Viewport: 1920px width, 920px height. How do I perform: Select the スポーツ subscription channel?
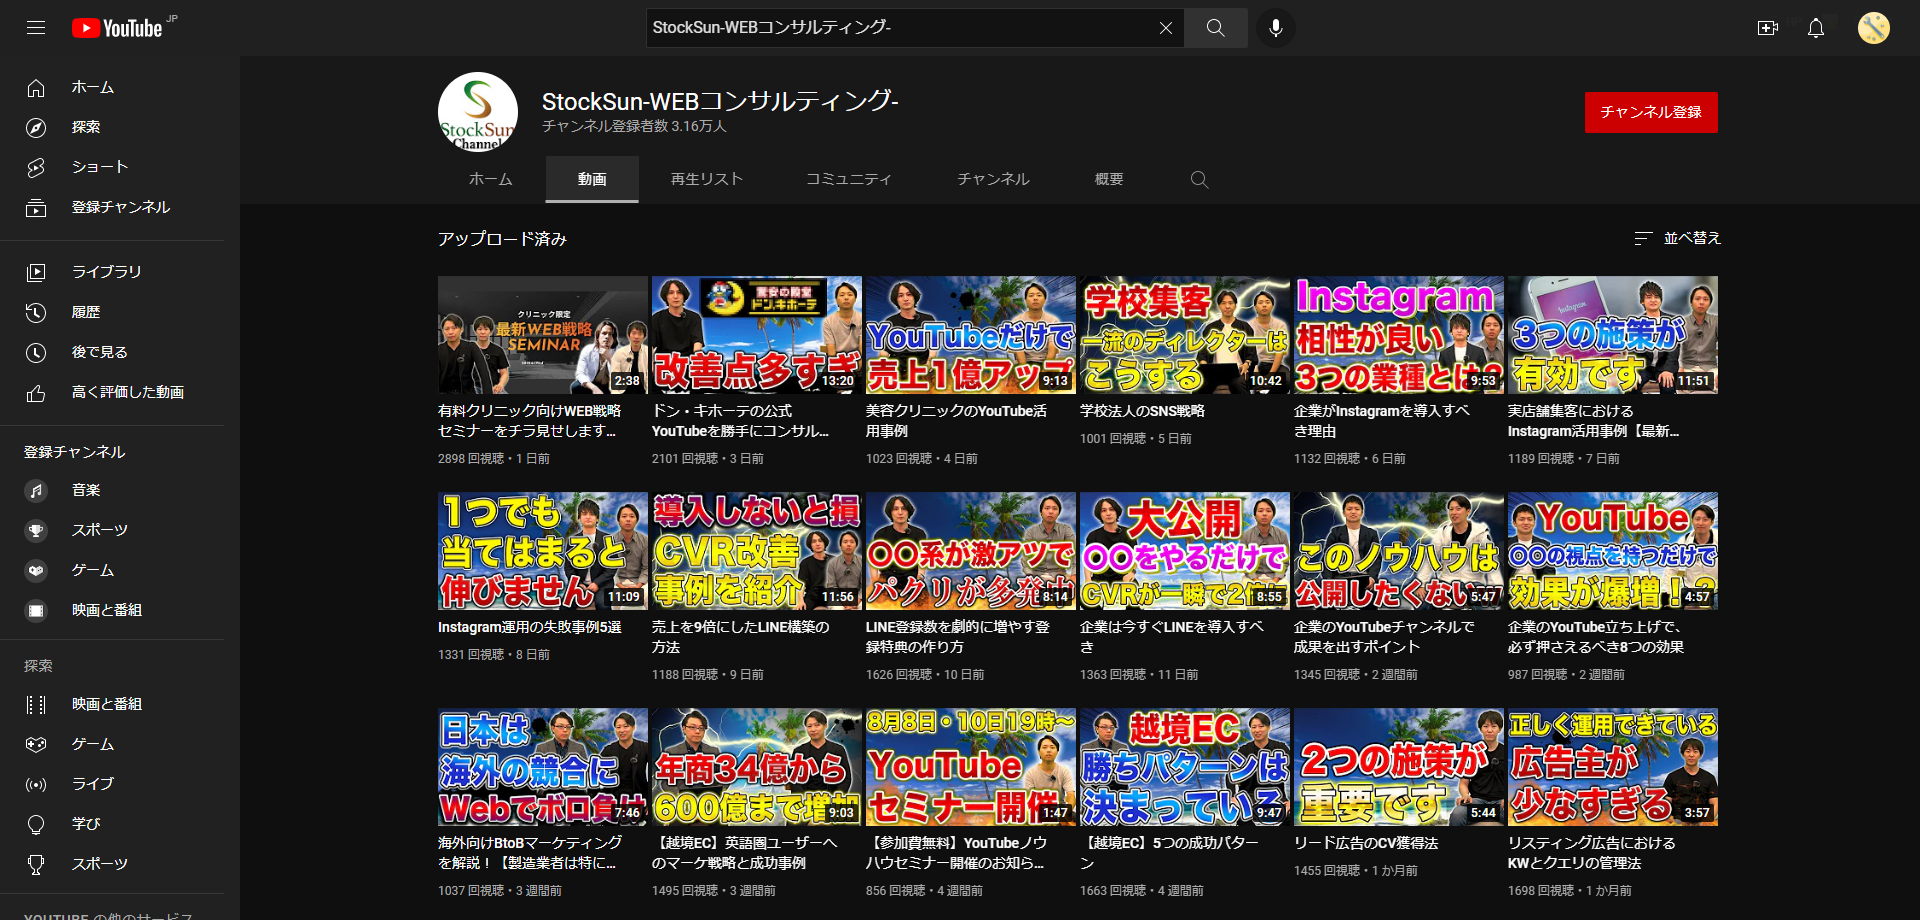[x=99, y=530]
